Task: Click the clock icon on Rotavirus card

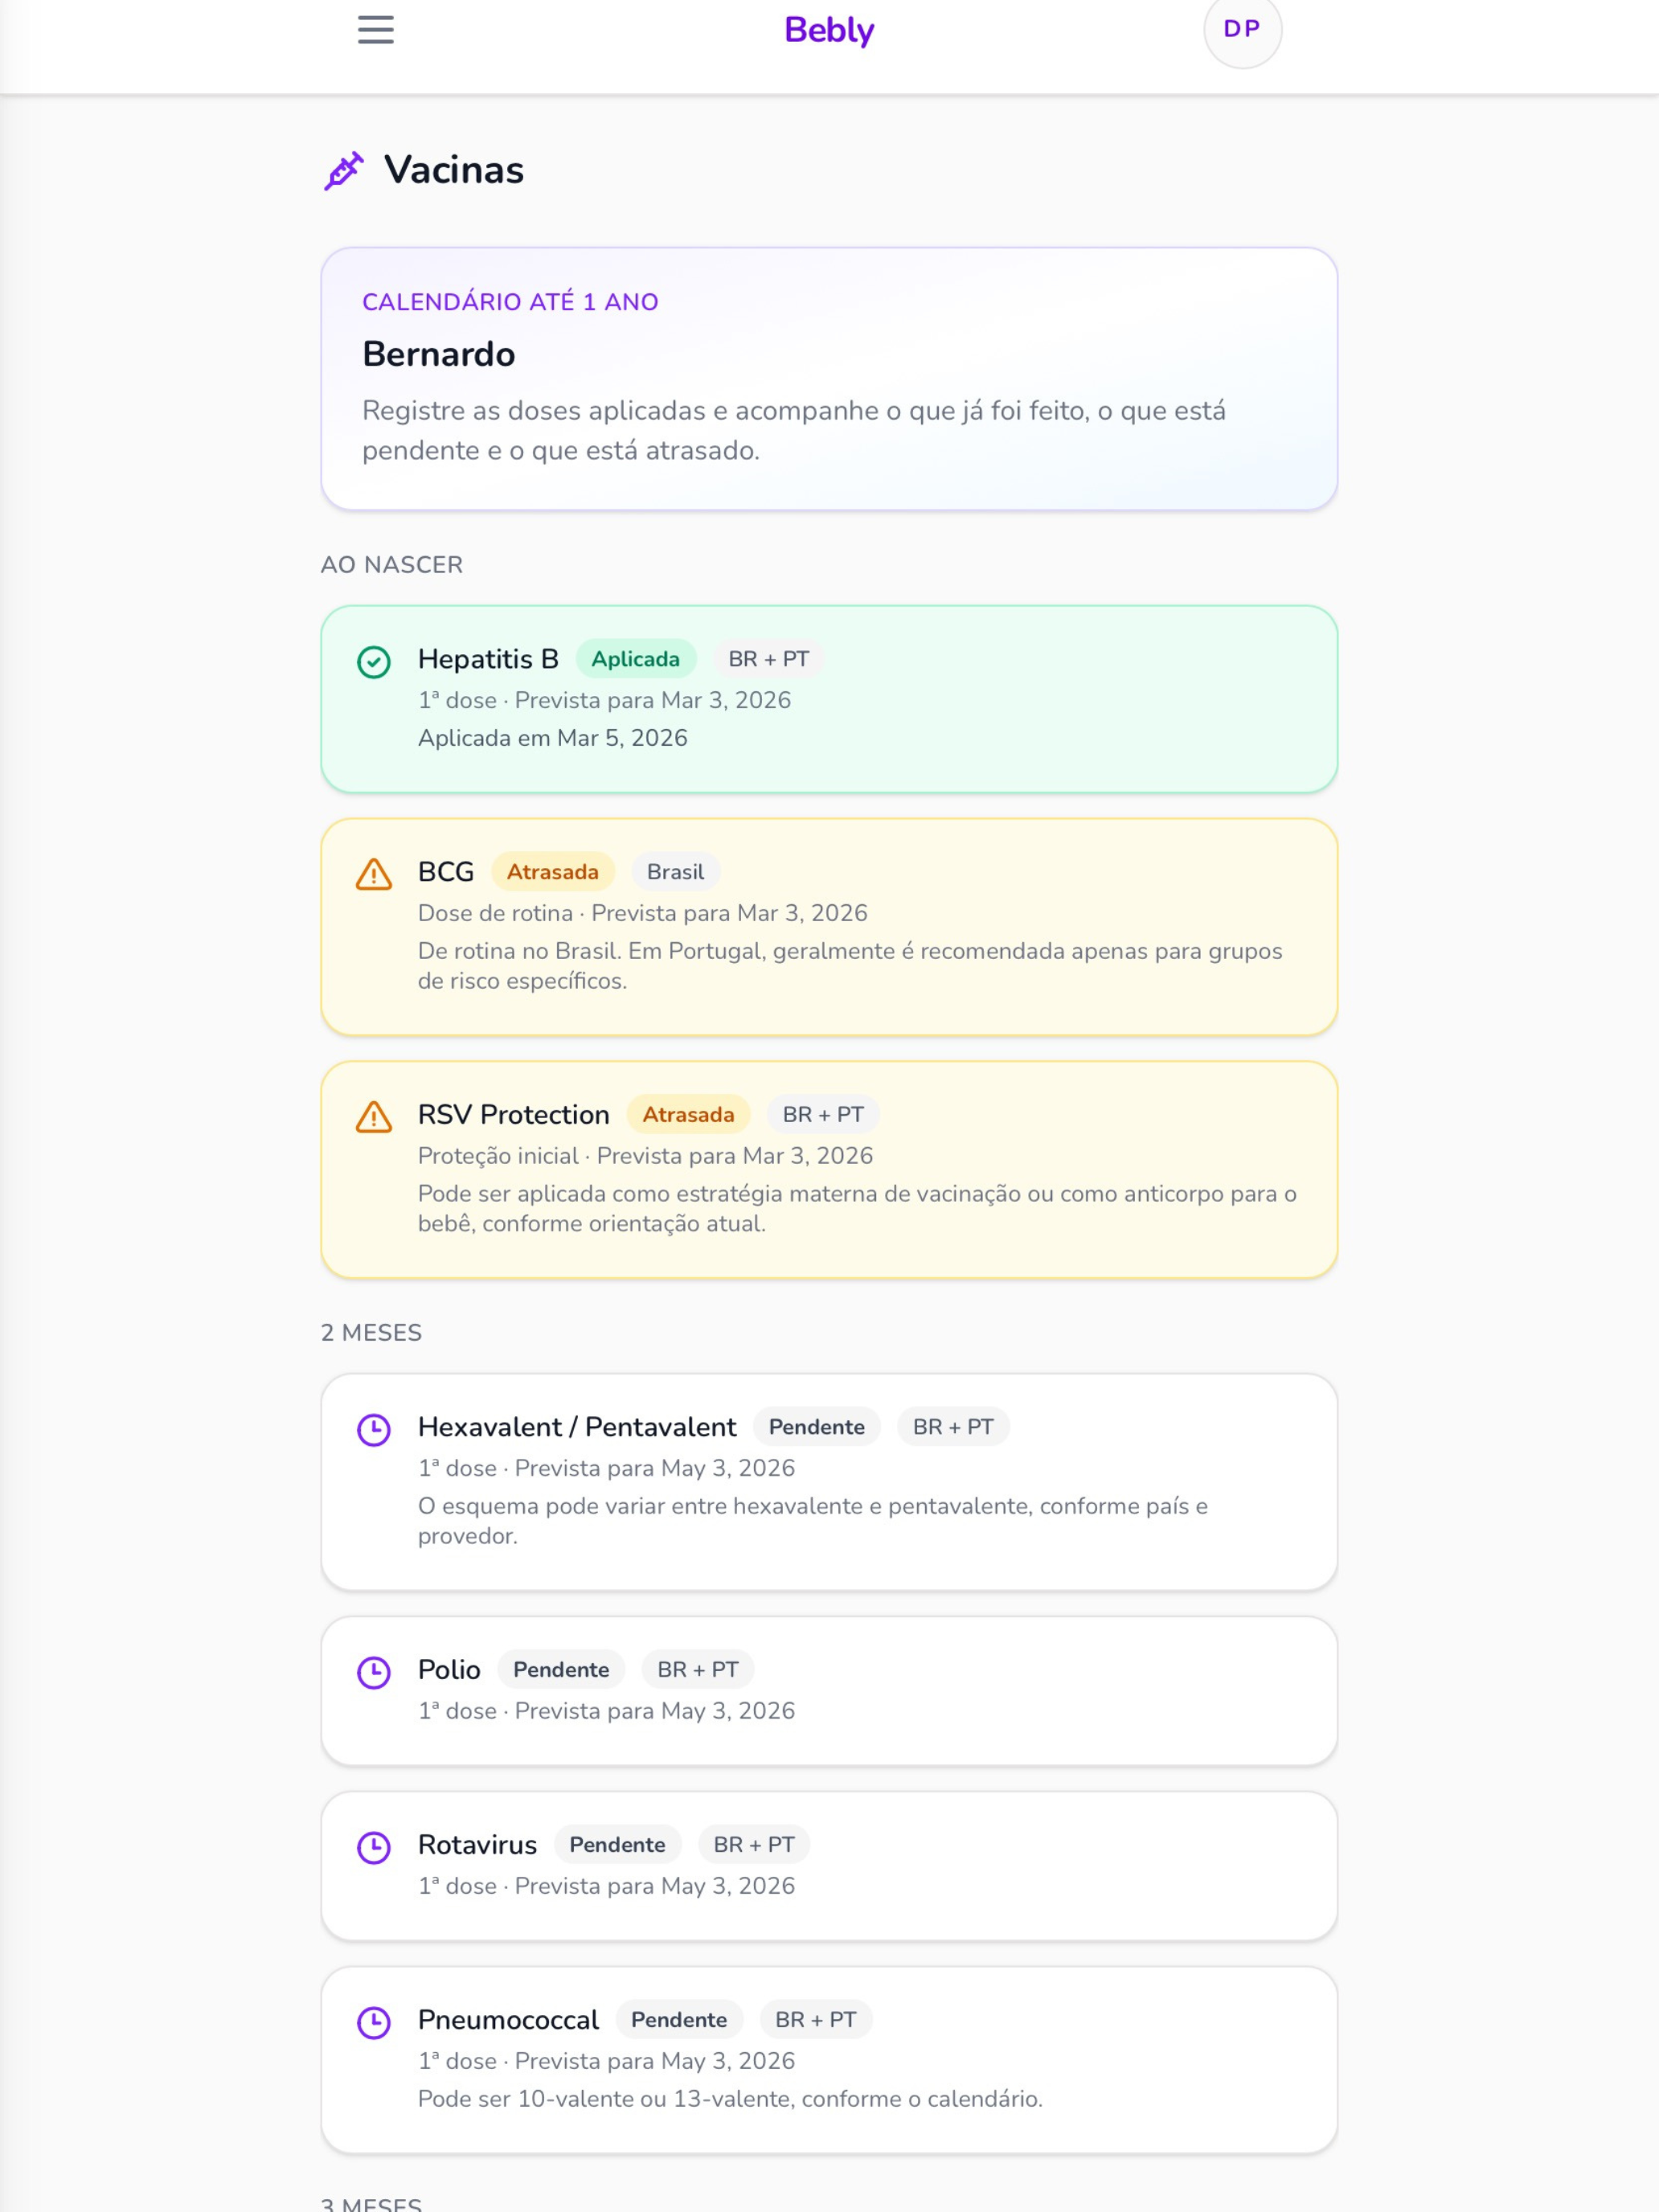Action: coord(374,1848)
